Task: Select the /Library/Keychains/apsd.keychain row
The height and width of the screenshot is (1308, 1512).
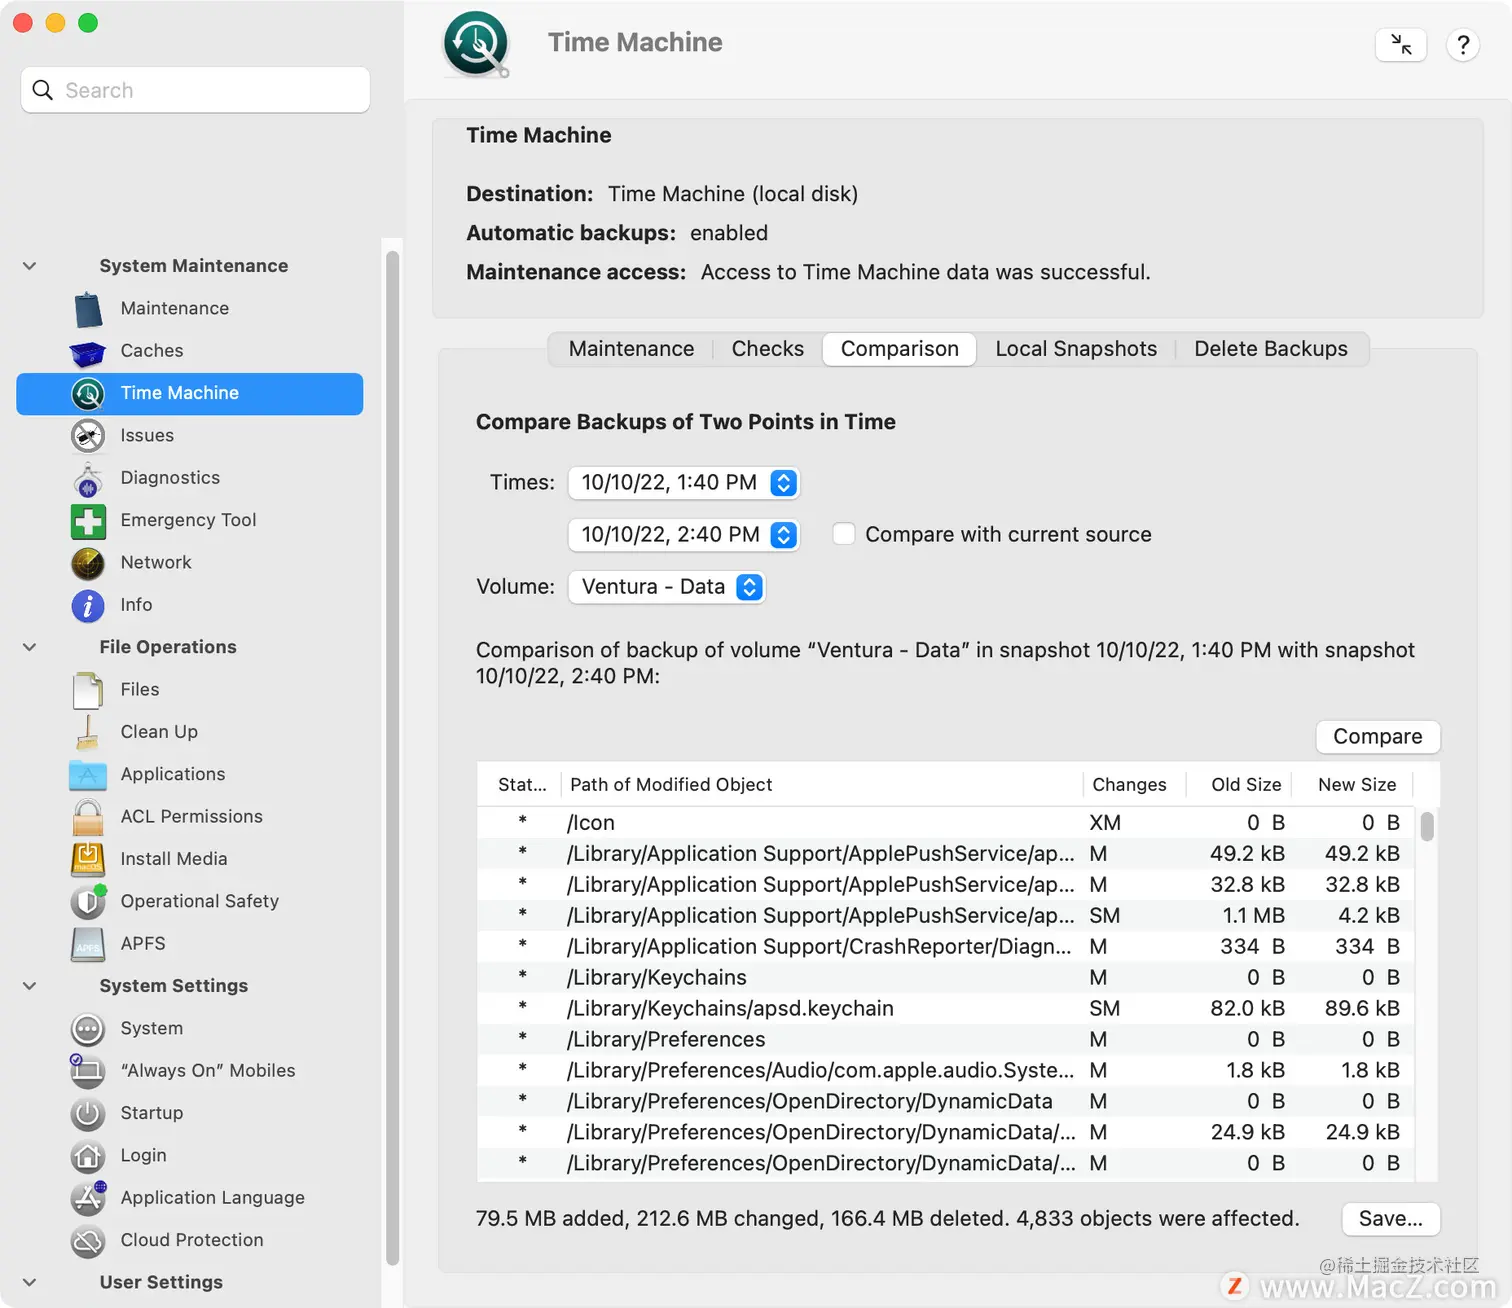Action: 946,1009
